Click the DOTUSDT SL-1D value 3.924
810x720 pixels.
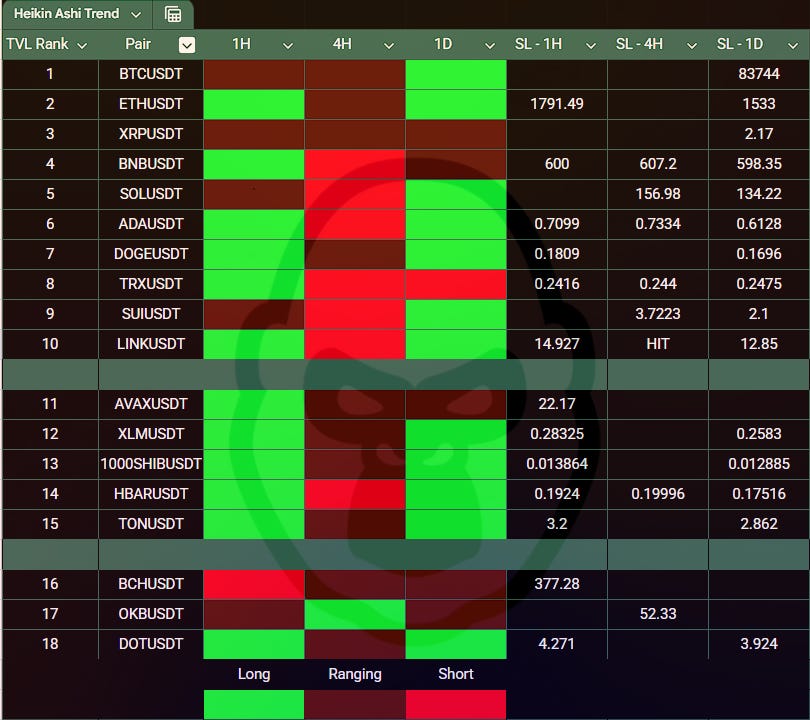759,644
